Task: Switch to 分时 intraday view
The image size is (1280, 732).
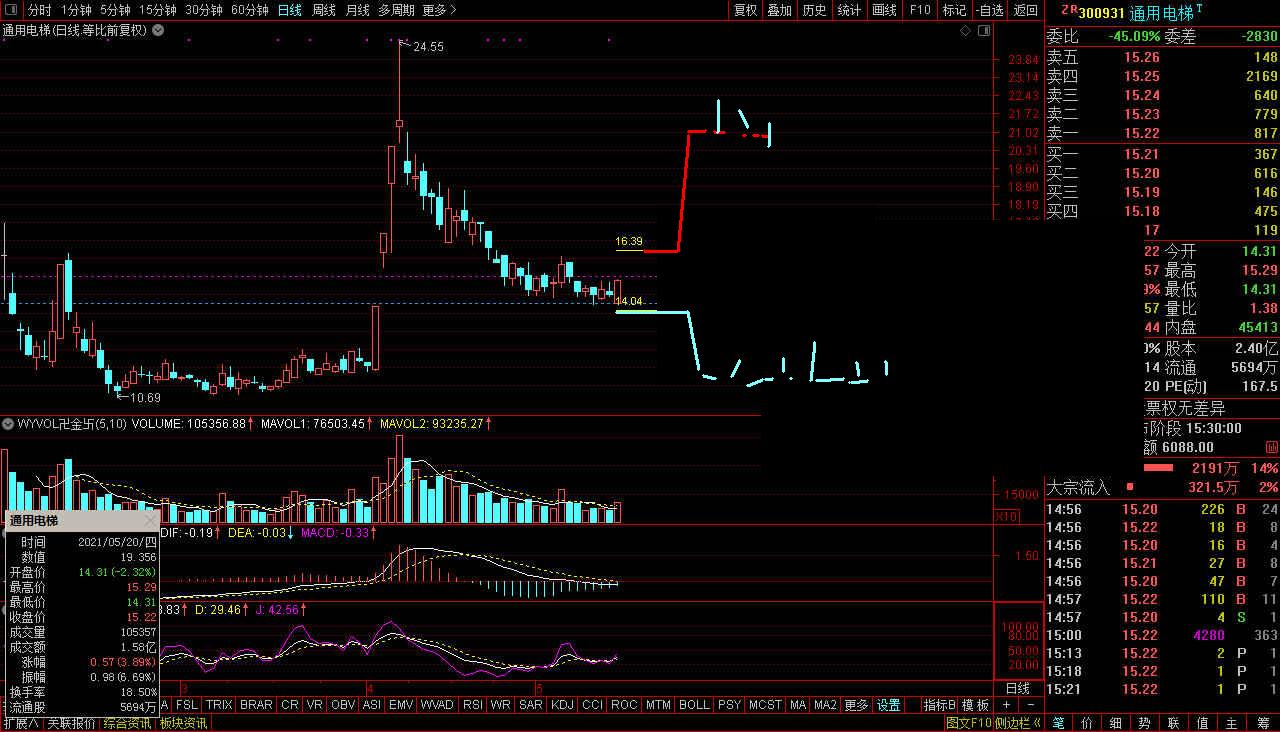Action: [x=39, y=10]
